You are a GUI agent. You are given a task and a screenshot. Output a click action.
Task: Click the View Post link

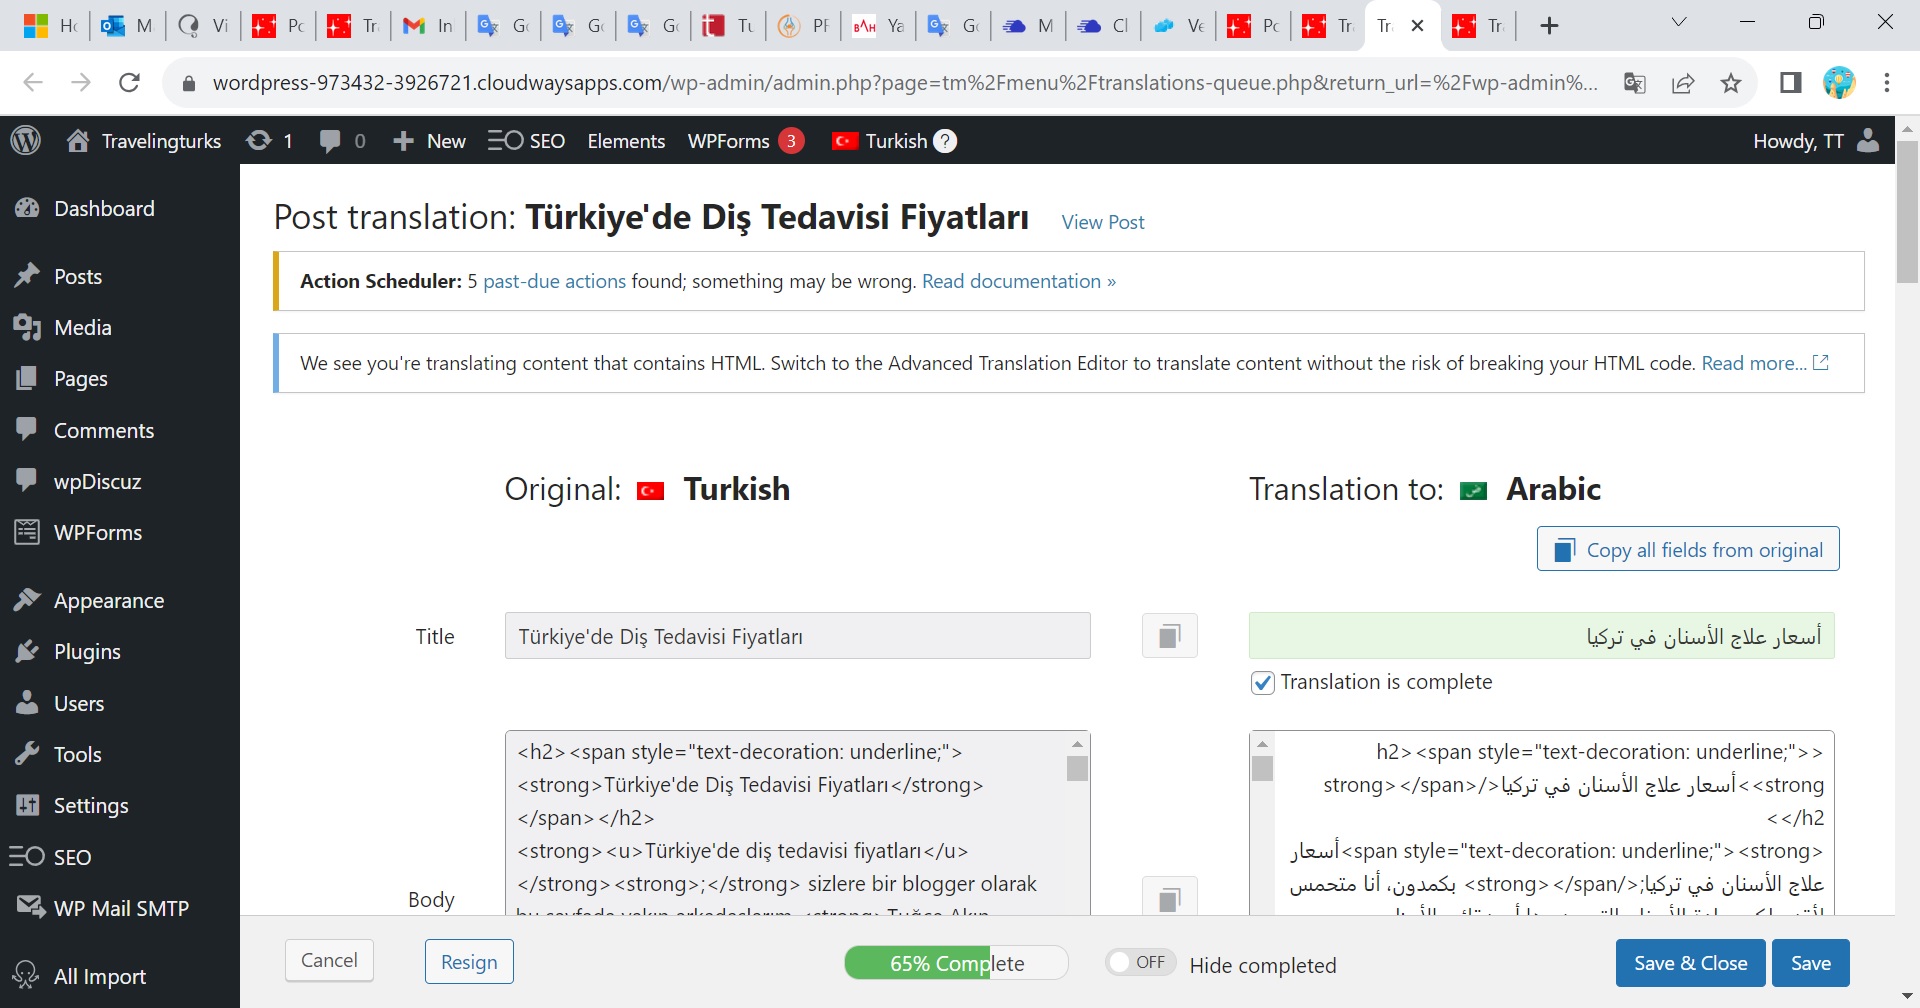pyautogui.click(x=1103, y=222)
